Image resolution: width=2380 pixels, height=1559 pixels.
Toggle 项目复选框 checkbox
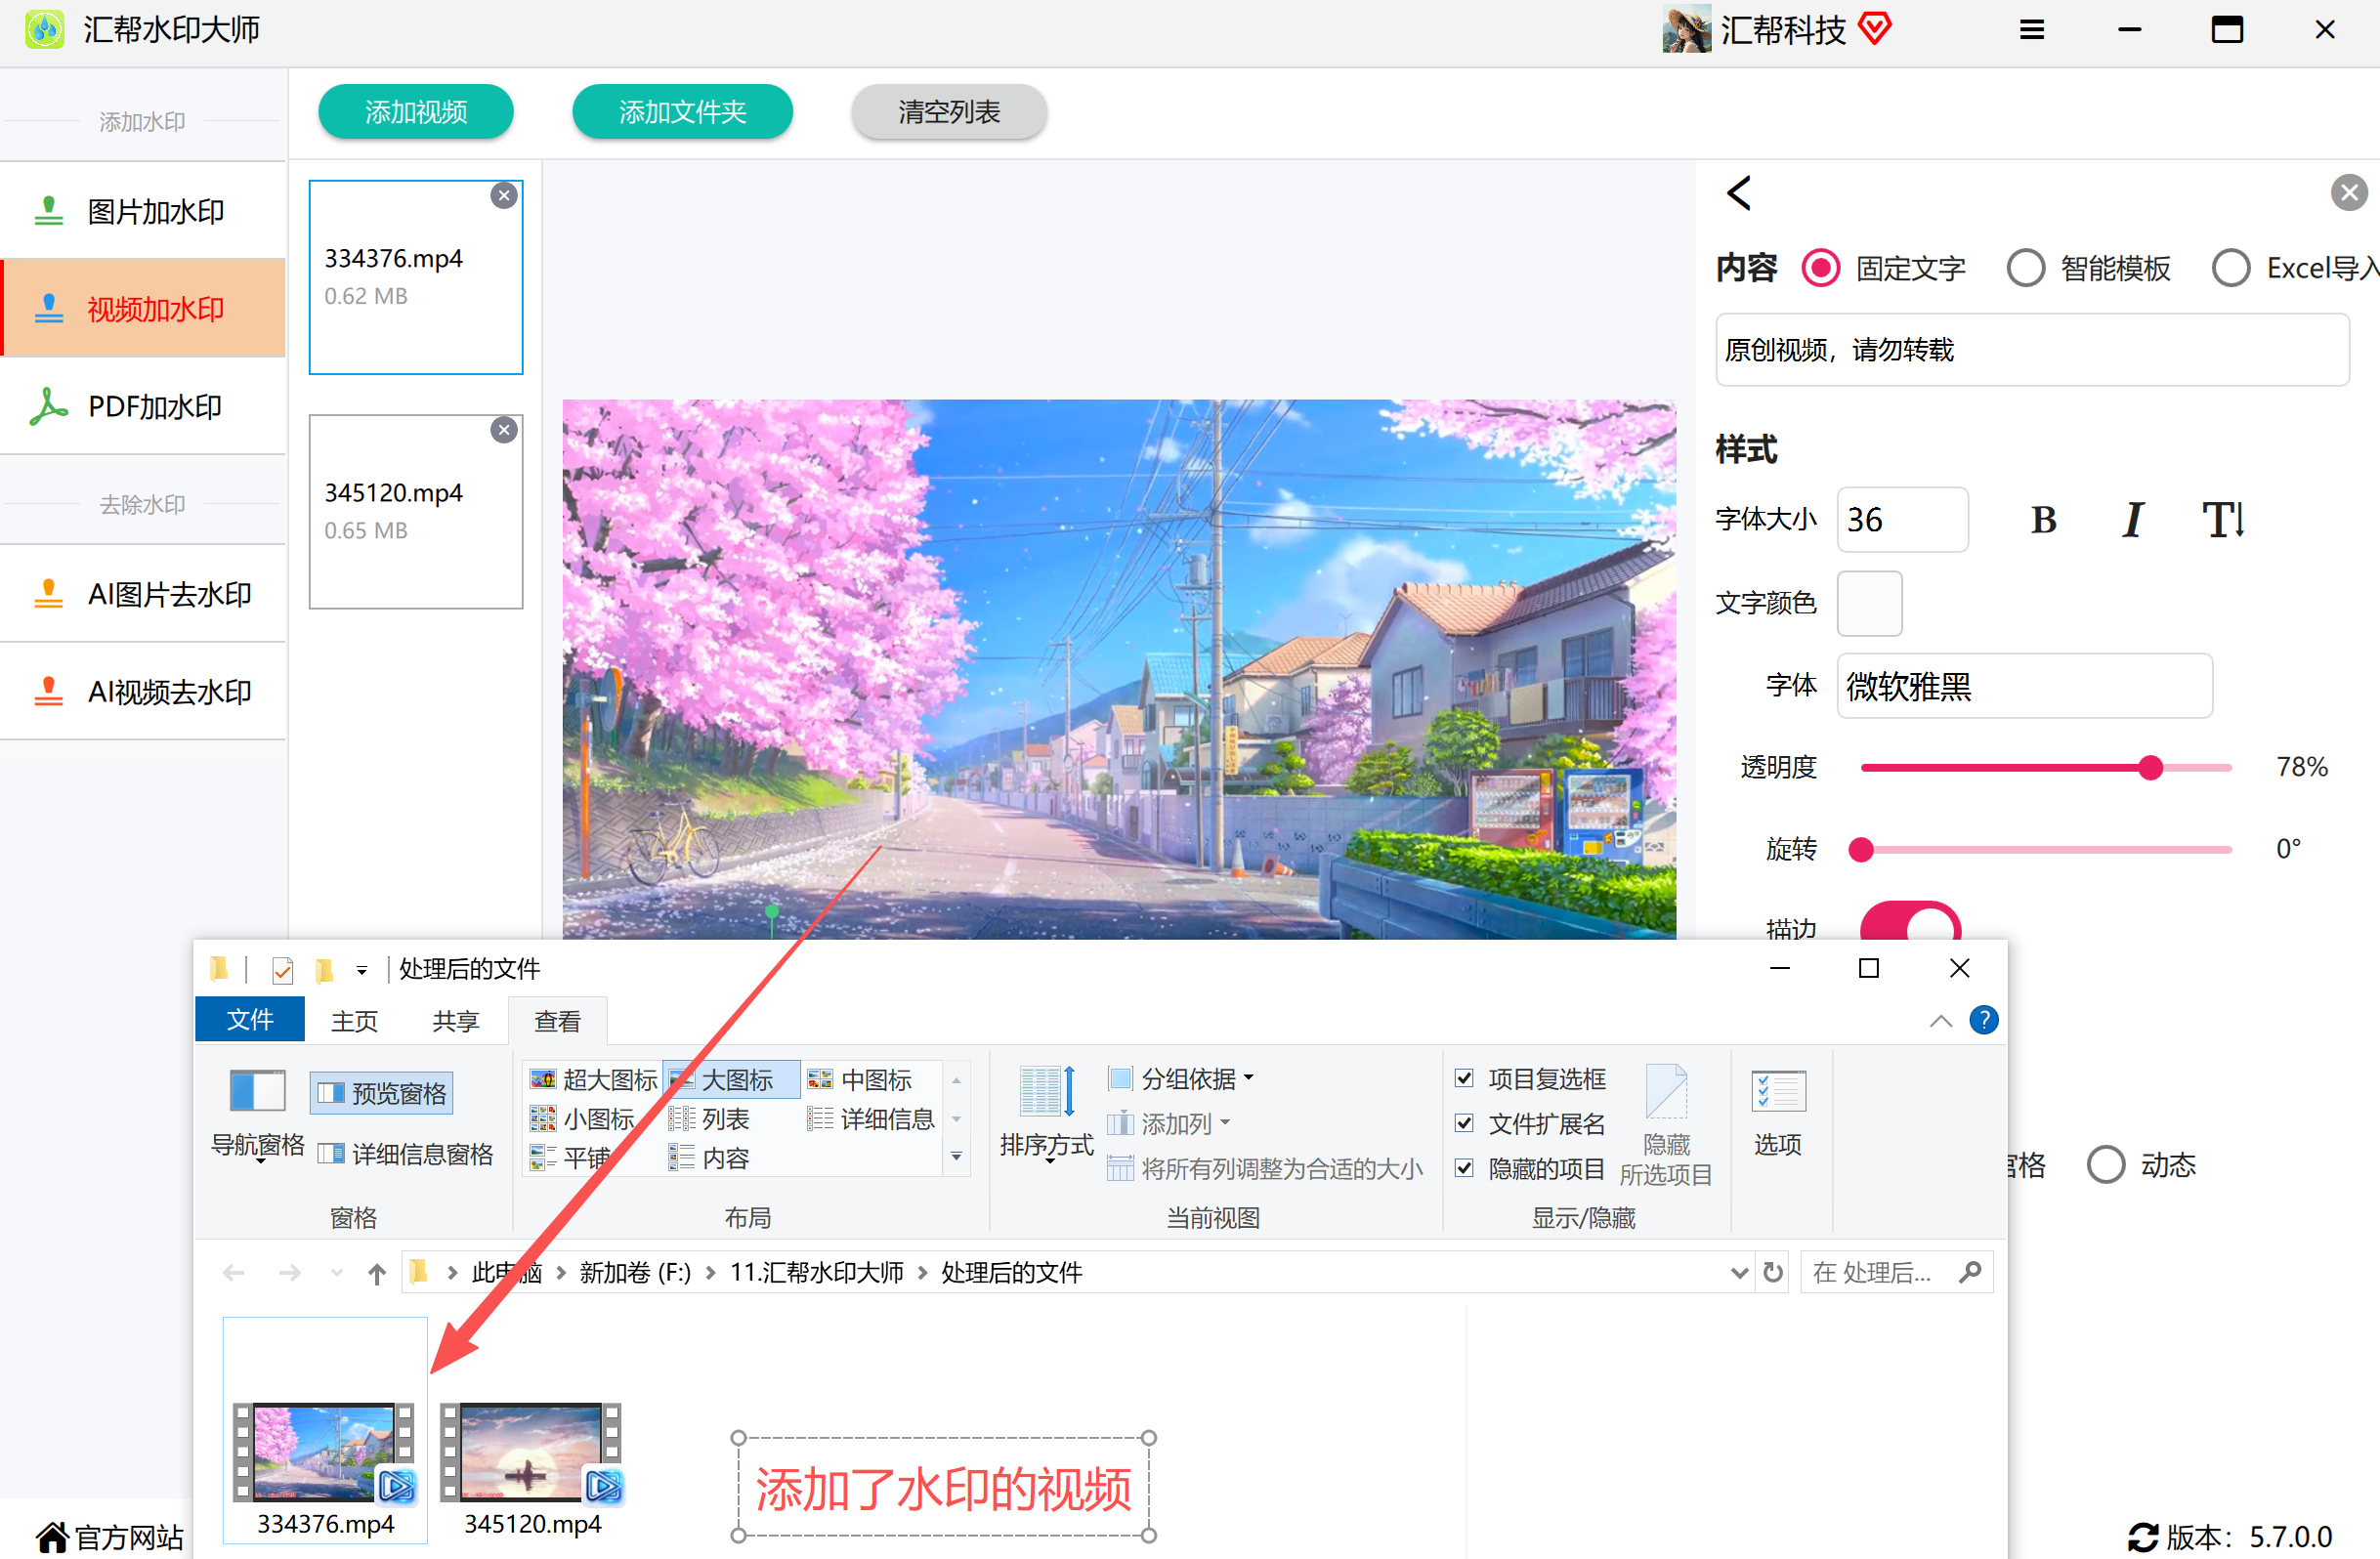[1464, 1078]
